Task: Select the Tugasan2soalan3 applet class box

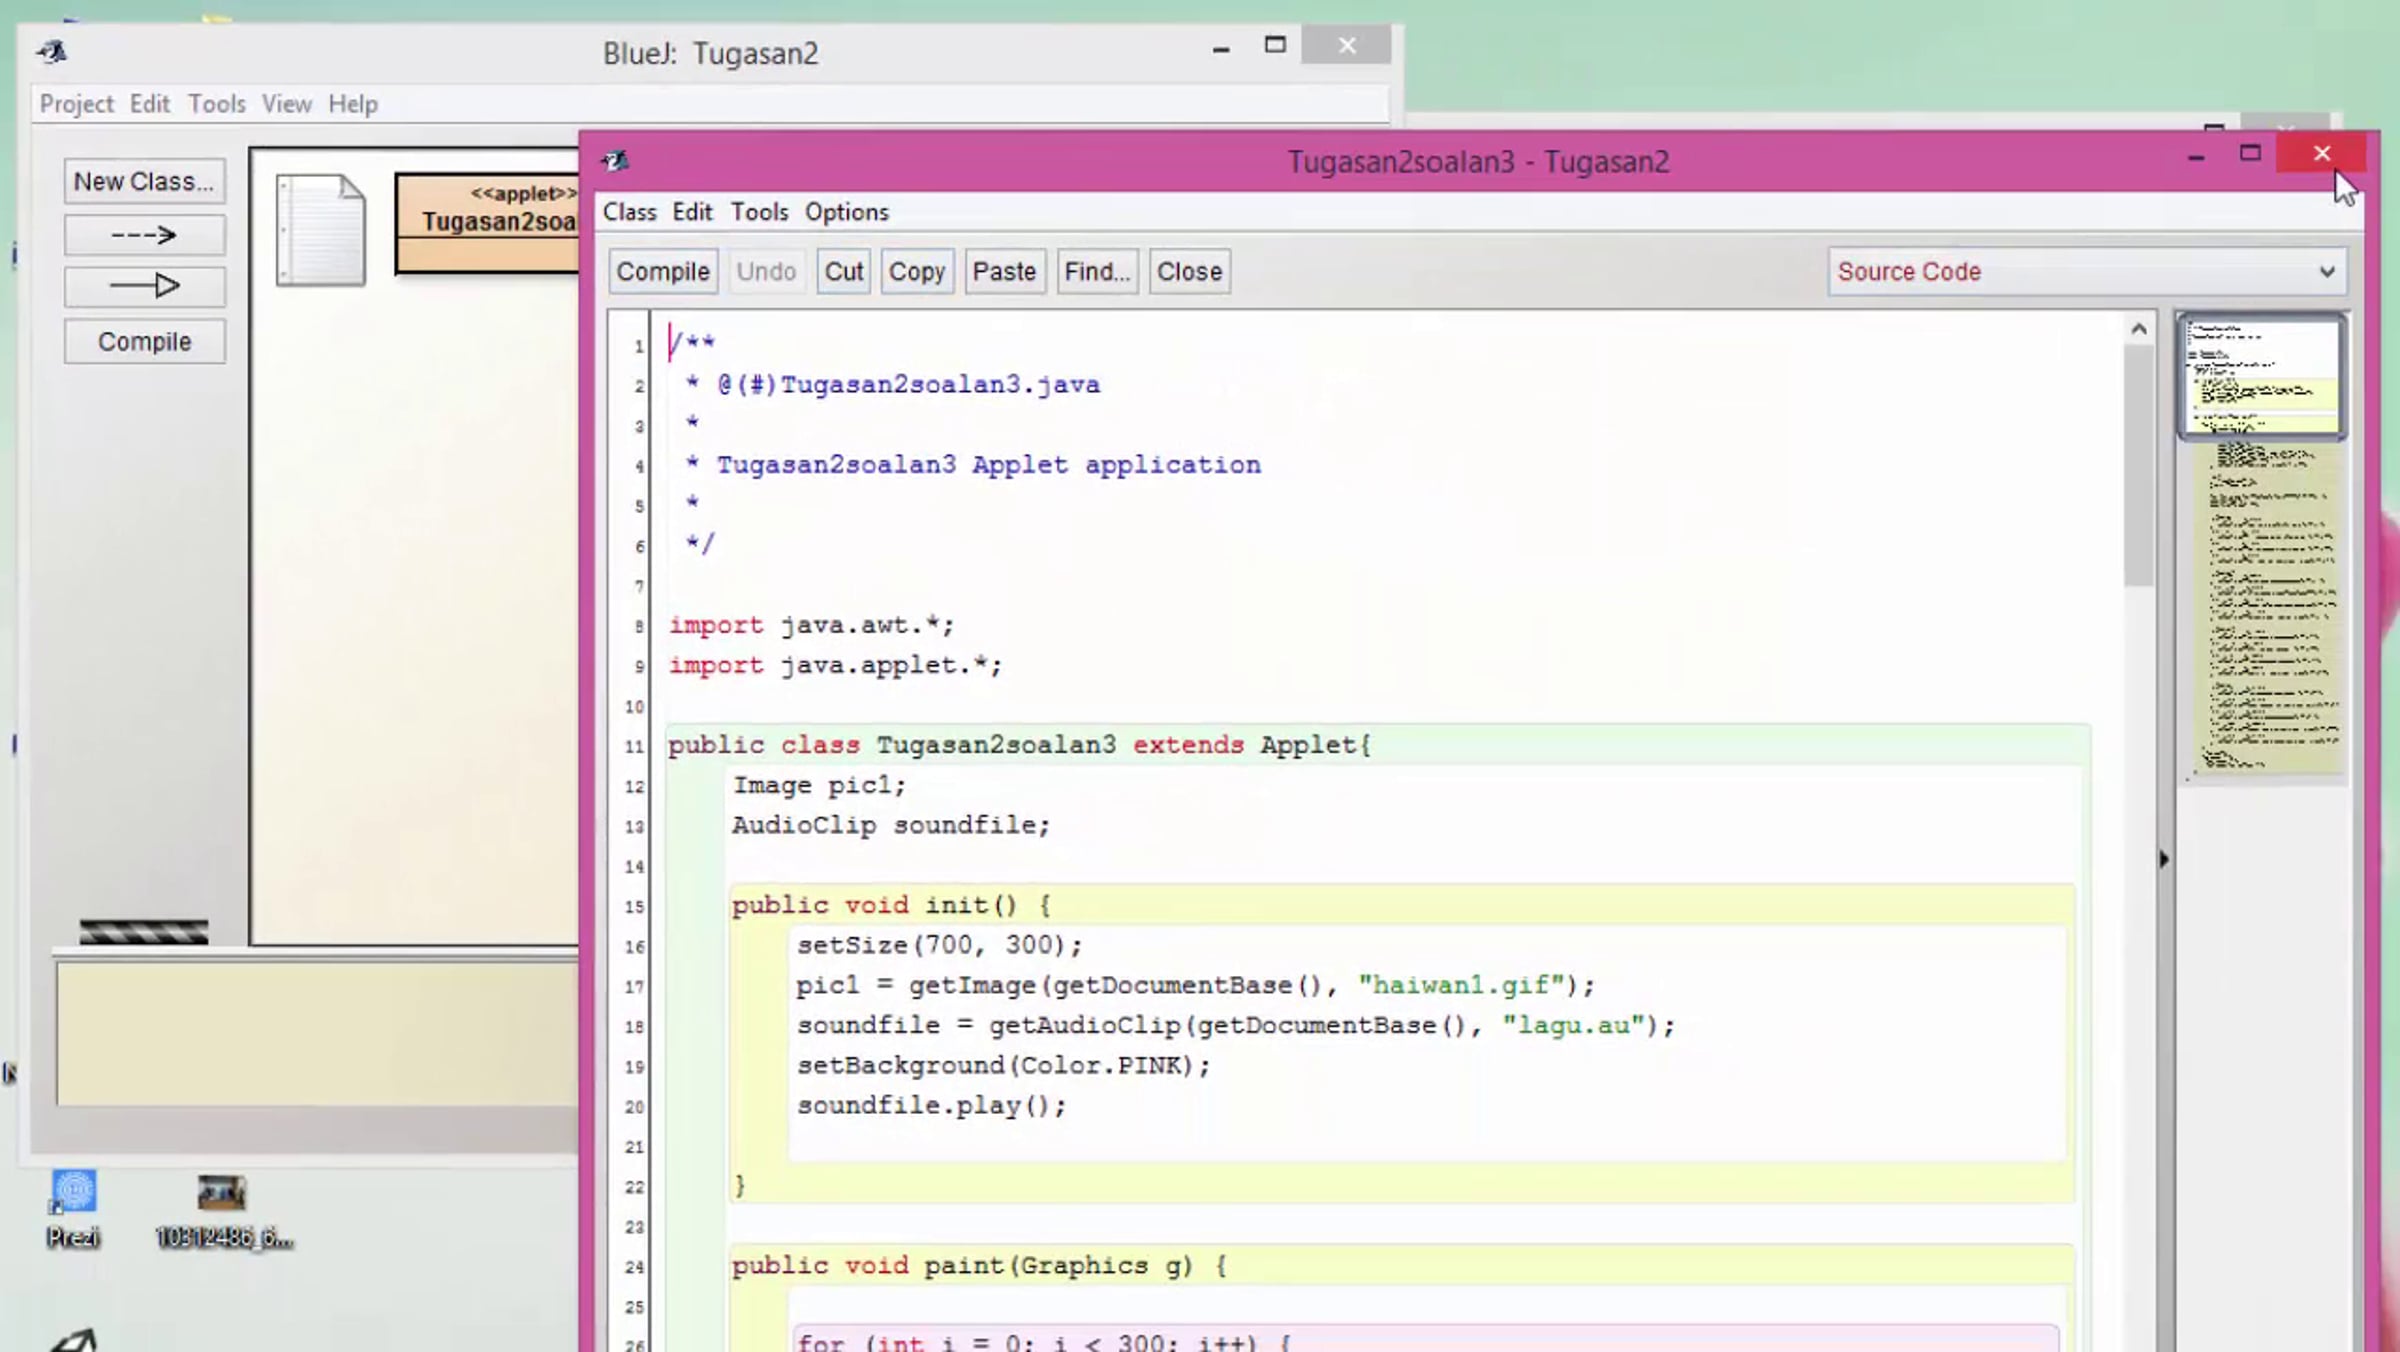Action: (488, 222)
